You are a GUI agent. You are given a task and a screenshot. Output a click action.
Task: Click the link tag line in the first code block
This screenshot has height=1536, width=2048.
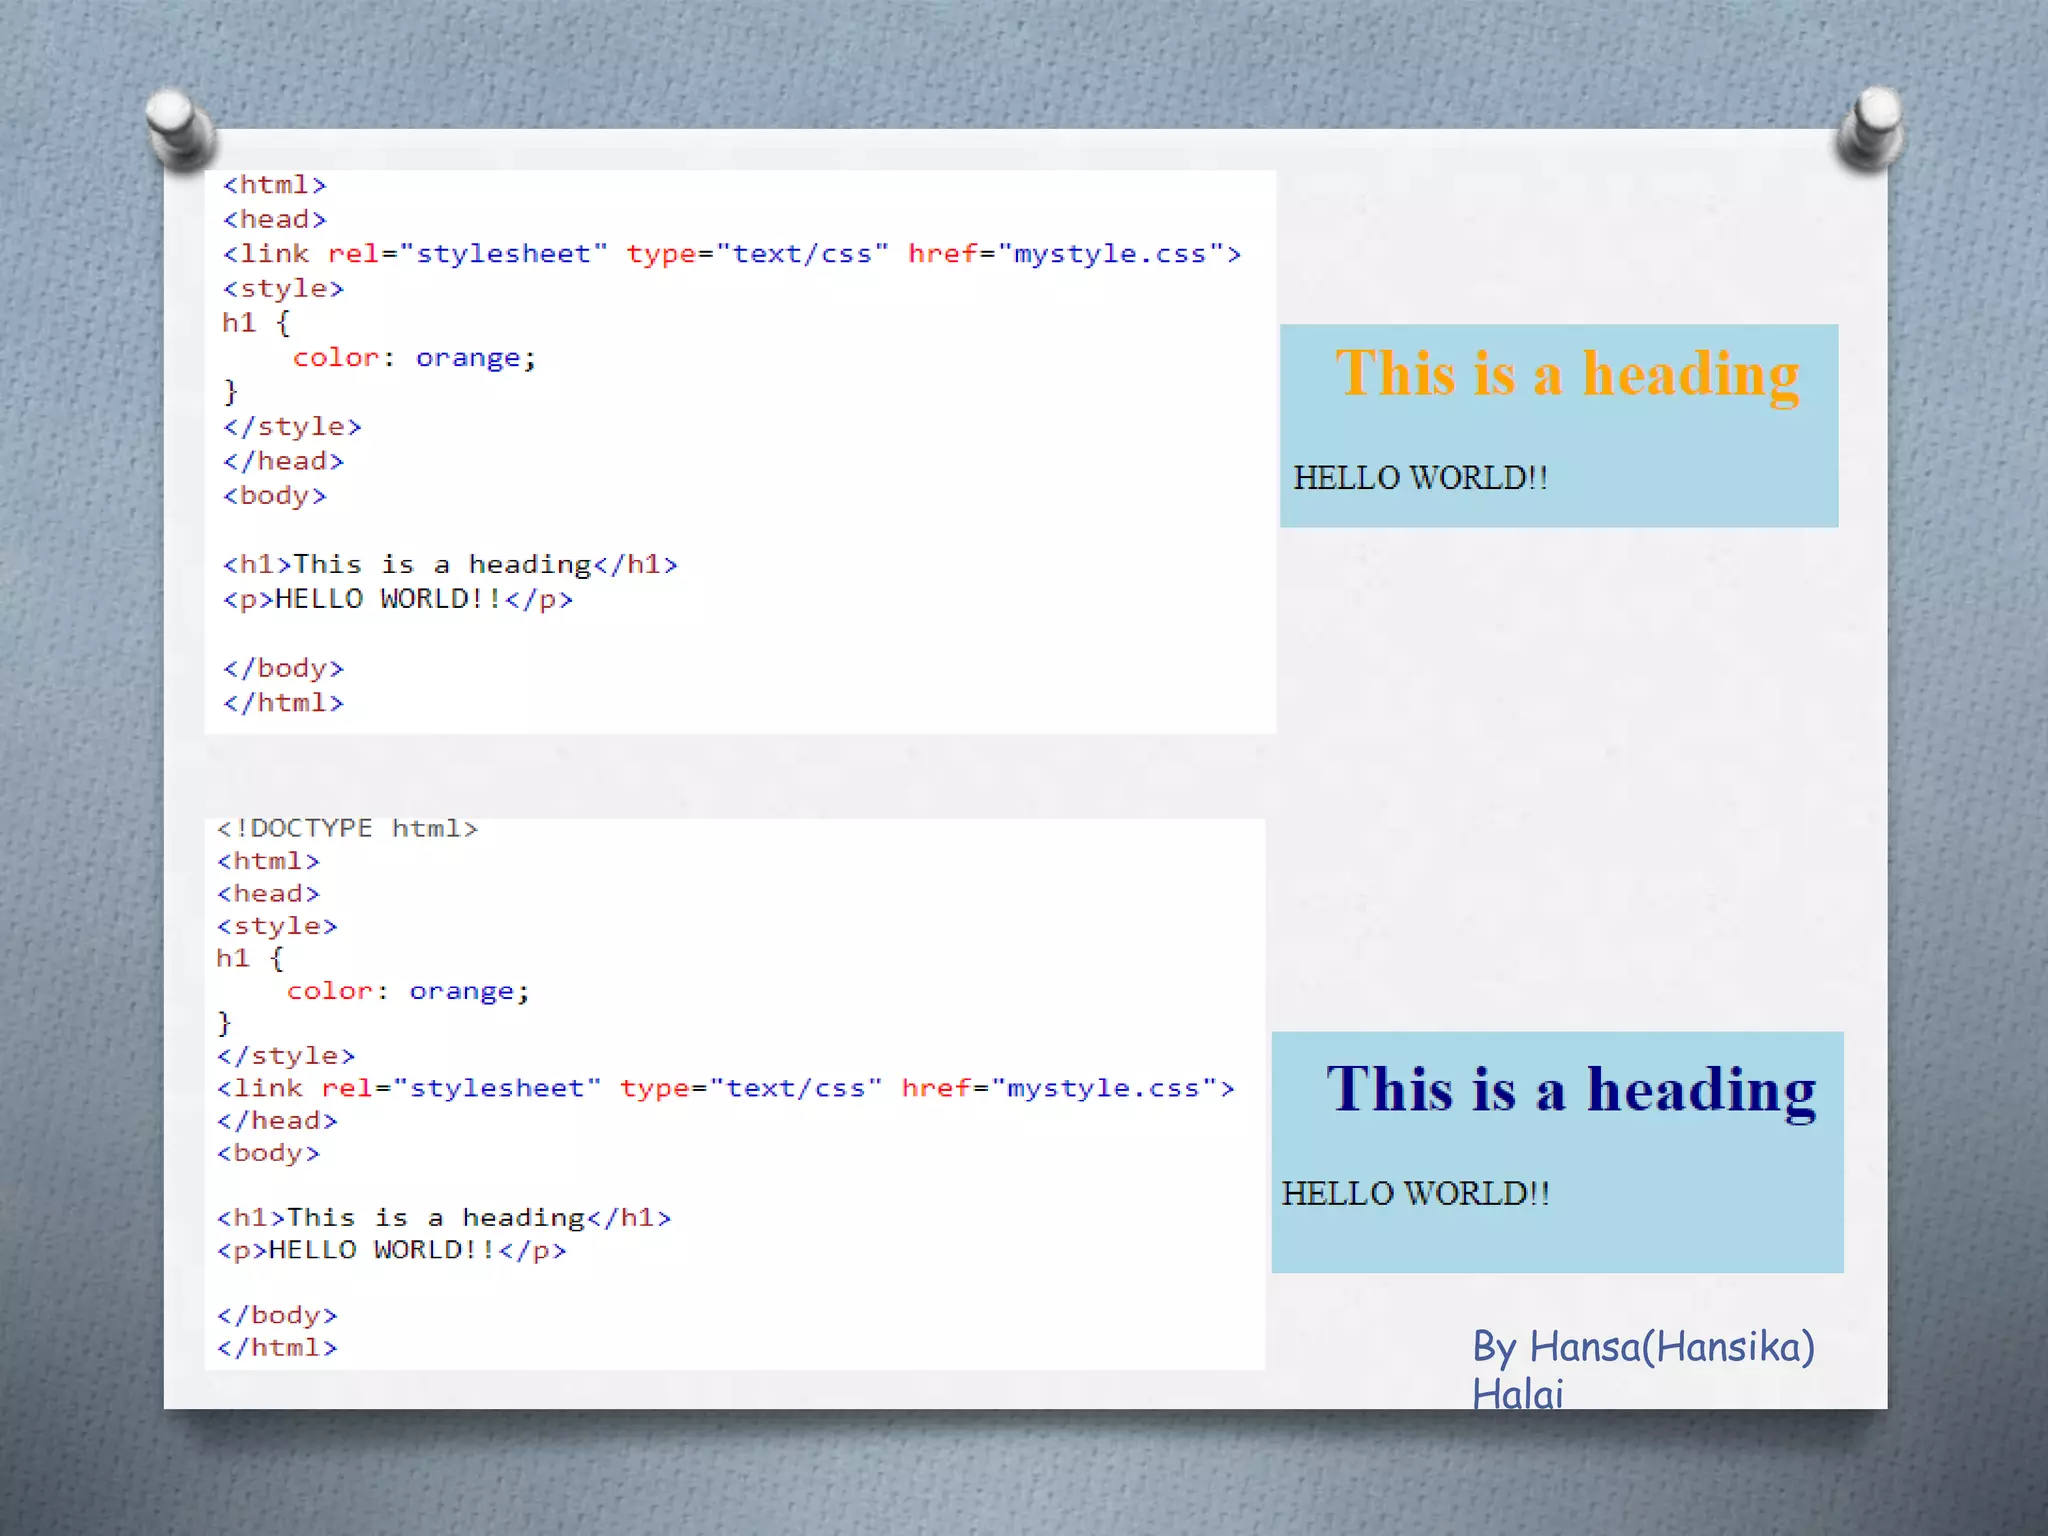point(731,254)
